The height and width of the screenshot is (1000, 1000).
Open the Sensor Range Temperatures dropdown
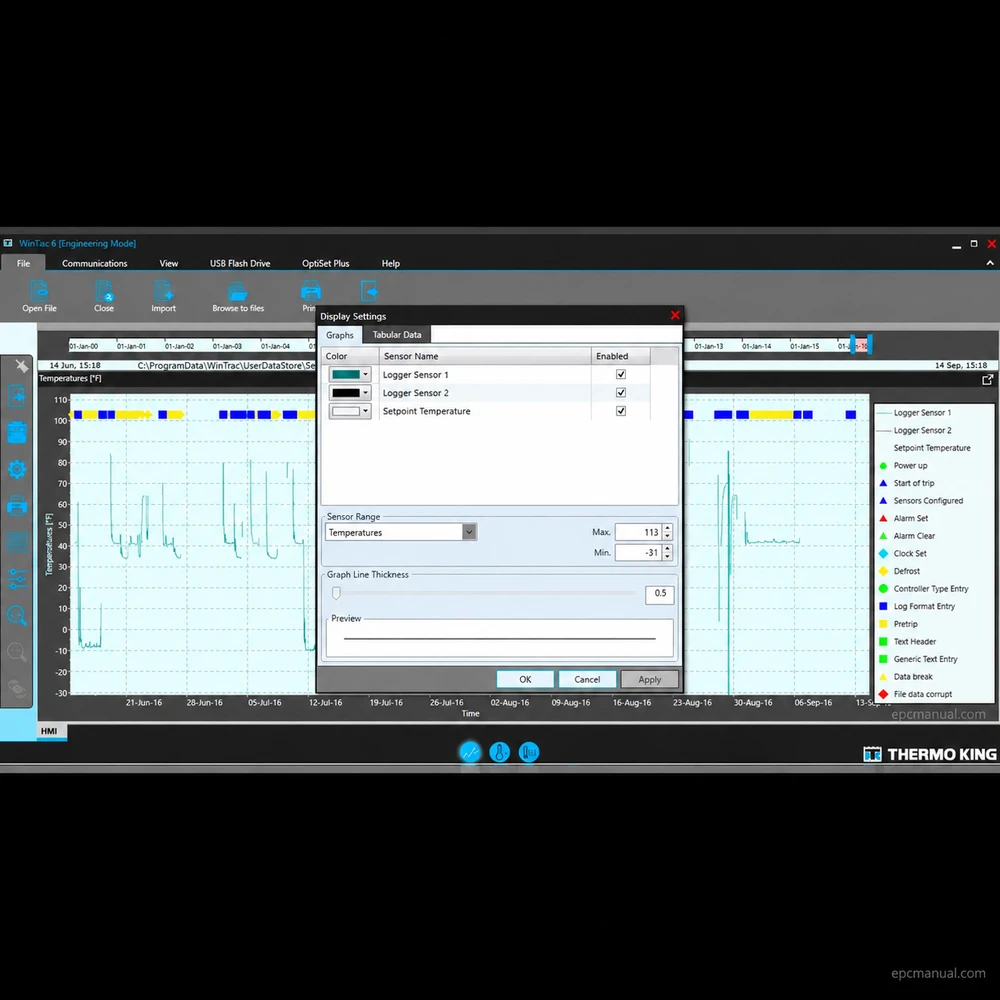click(x=469, y=532)
